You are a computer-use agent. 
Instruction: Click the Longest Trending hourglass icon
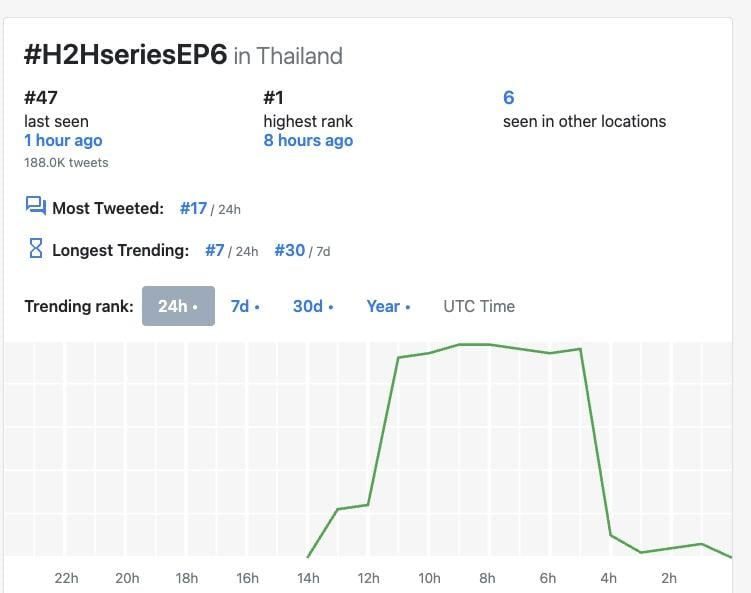pos(36,249)
